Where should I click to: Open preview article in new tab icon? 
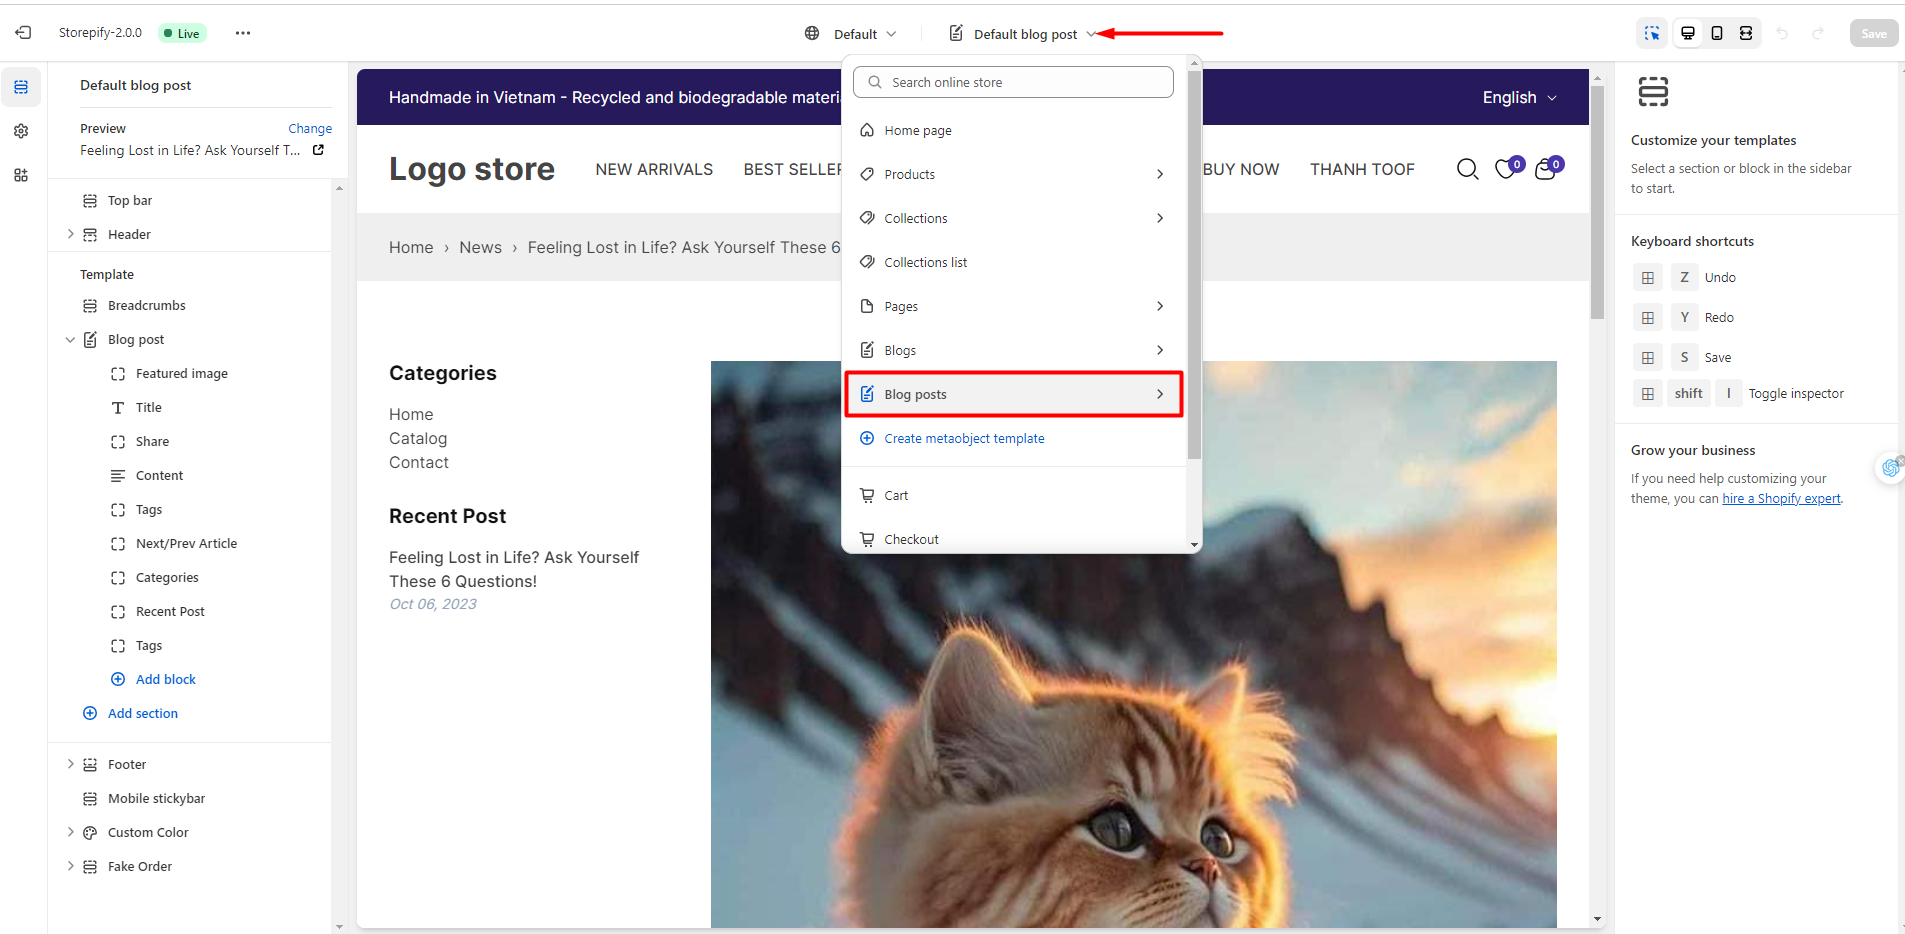pos(318,150)
